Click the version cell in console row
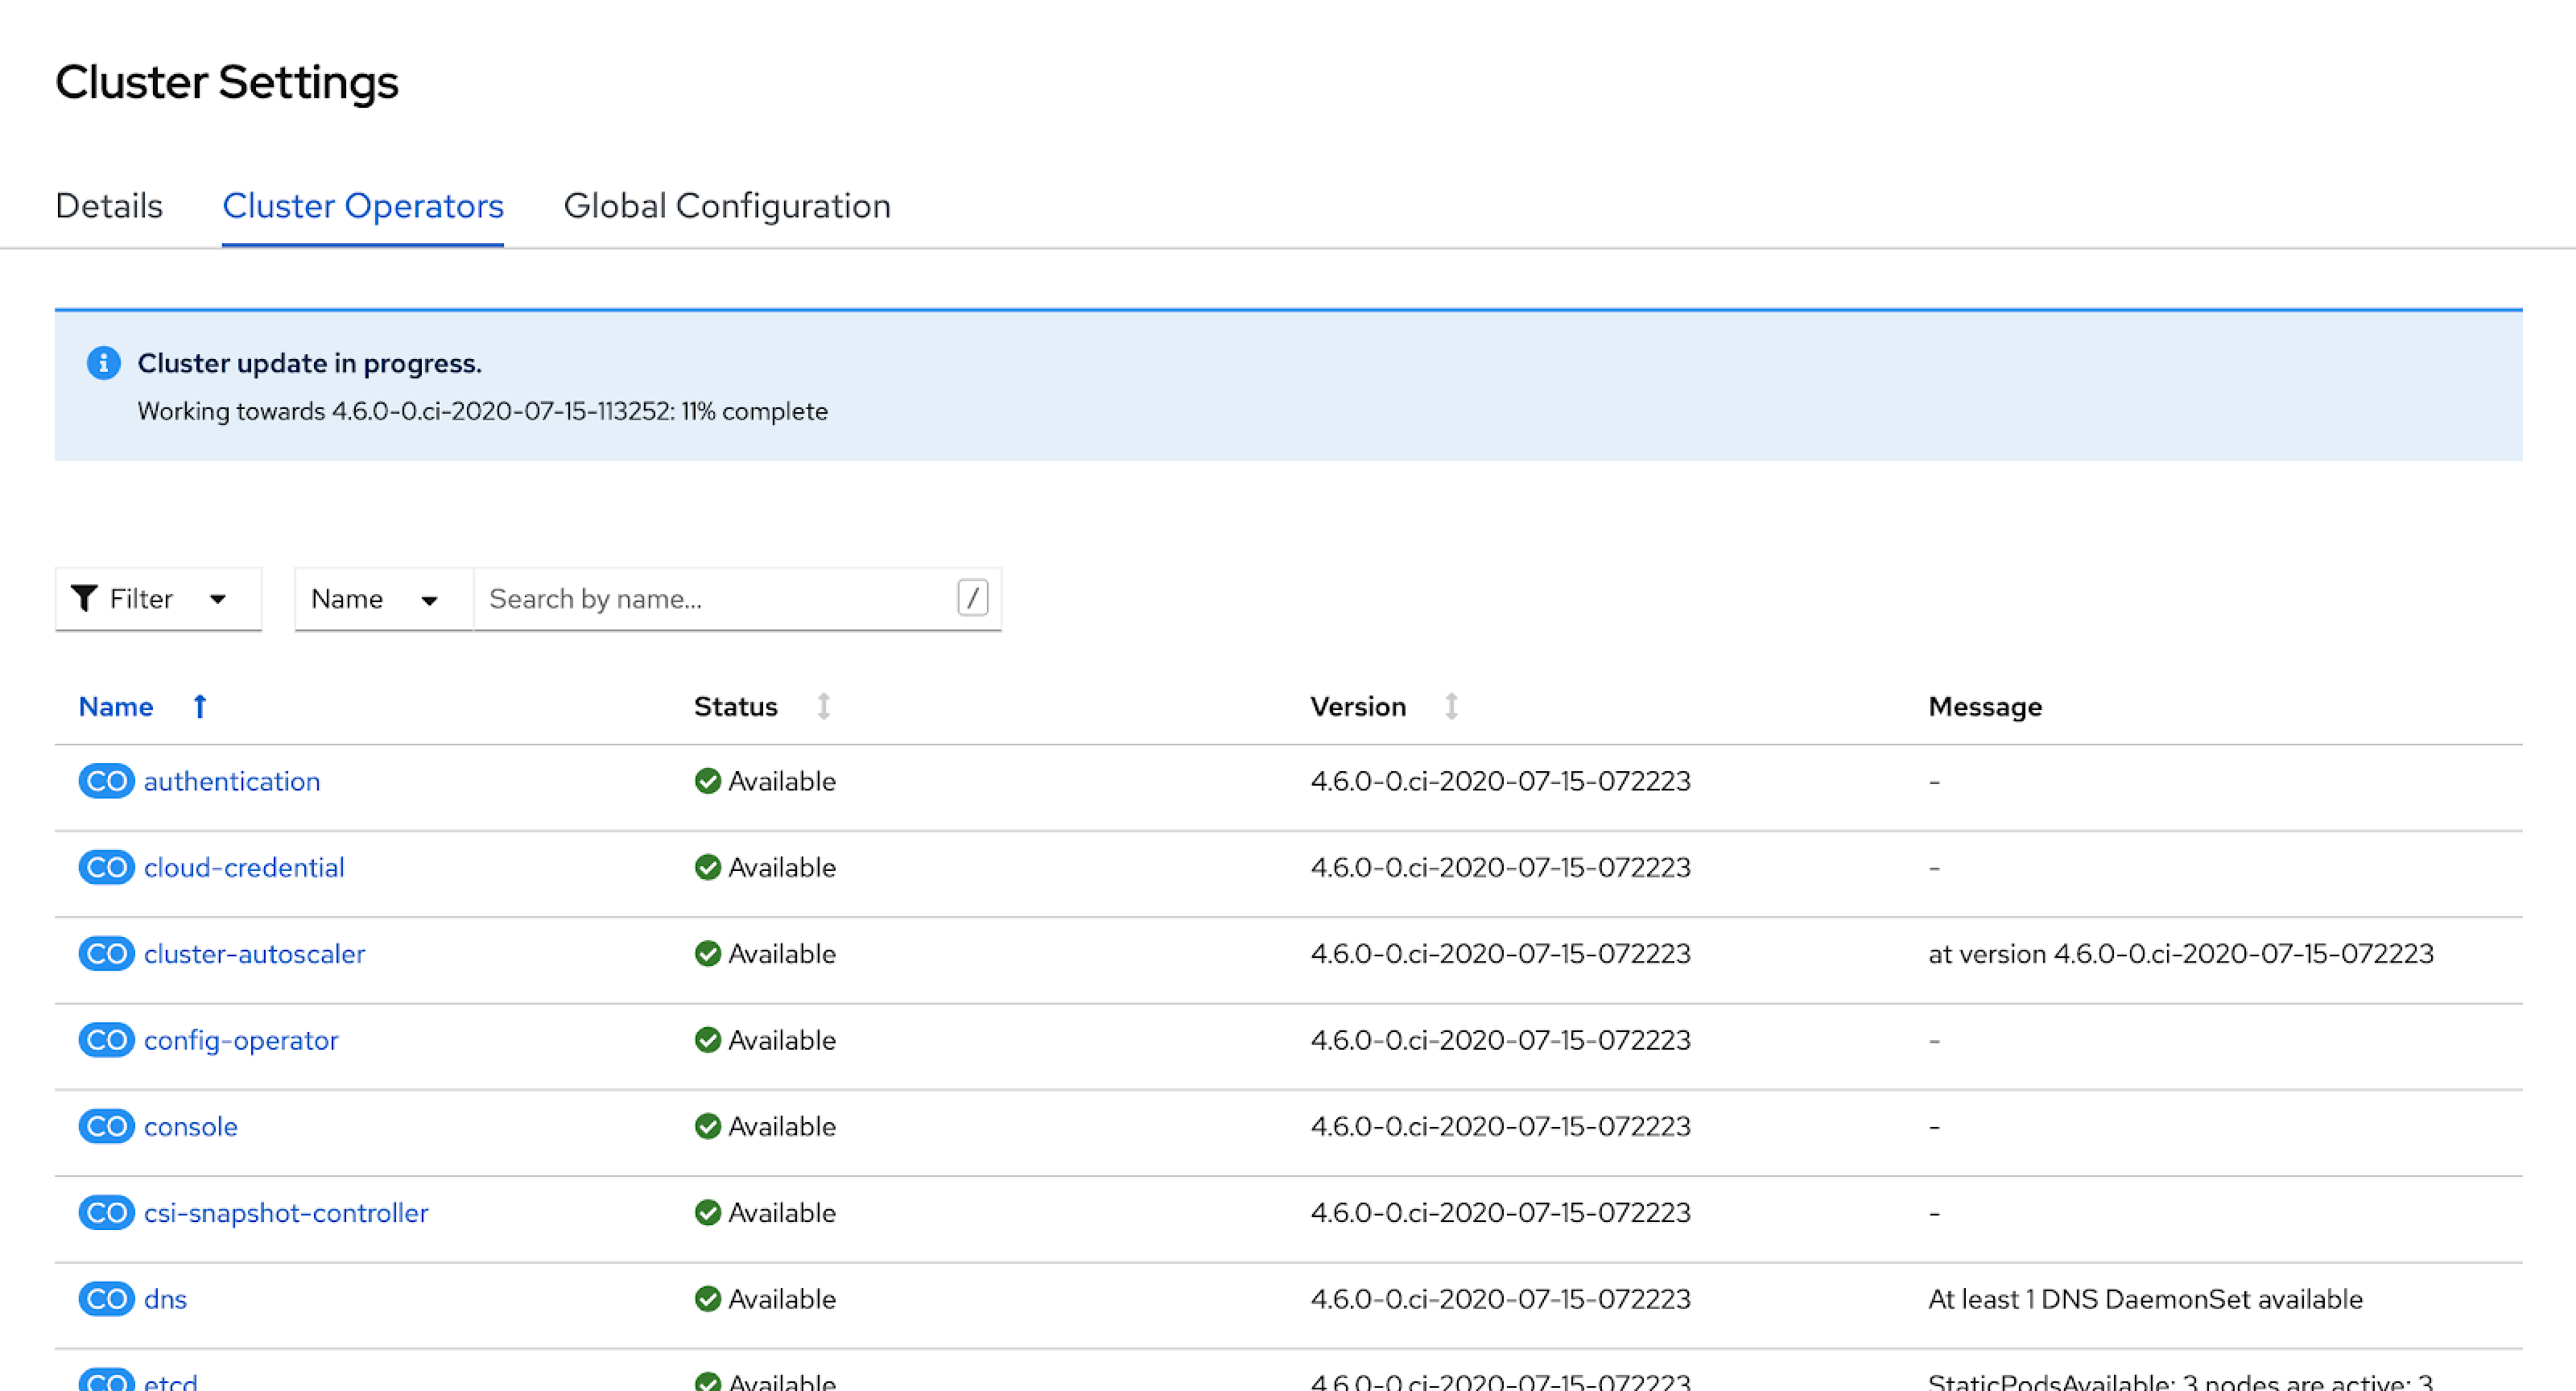Viewport: 2576px width, 1391px height. pyautogui.click(x=1501, y=1126)
